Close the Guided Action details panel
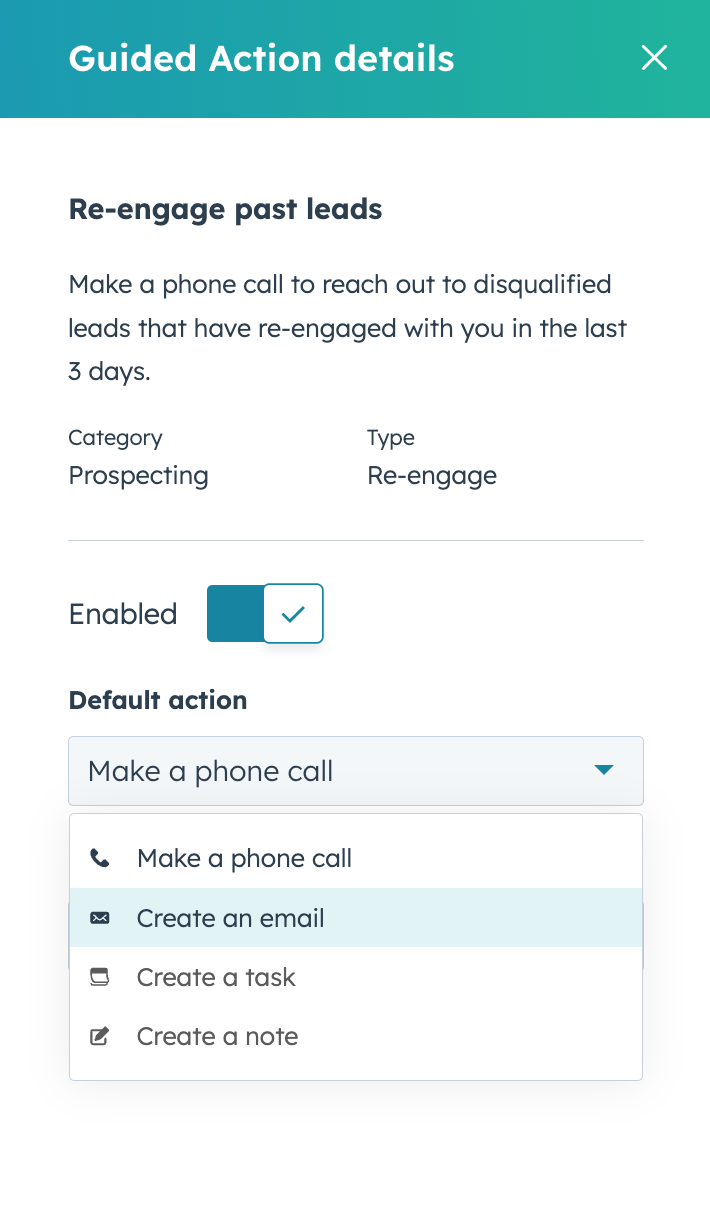The image size is (710, 1230). [654, 58]
